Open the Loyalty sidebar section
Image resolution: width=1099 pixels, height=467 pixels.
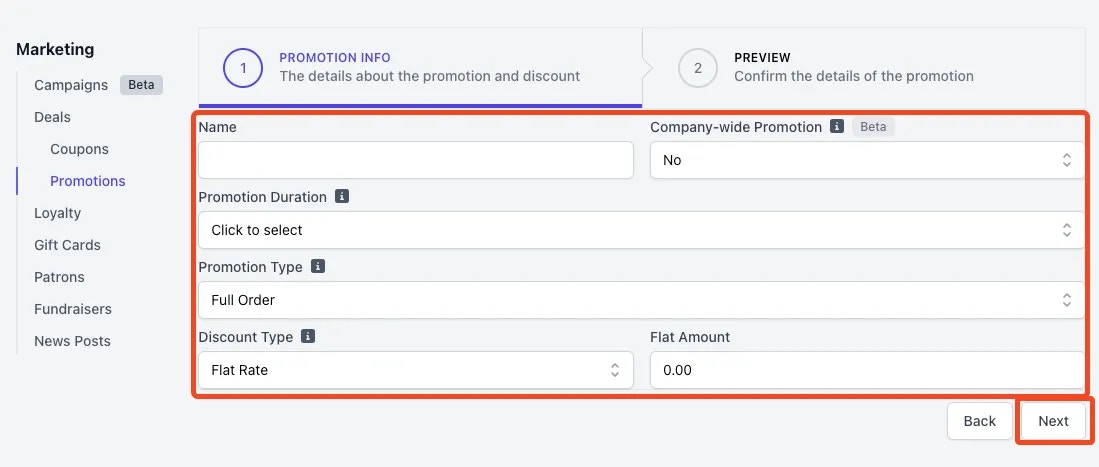[57, 213]
